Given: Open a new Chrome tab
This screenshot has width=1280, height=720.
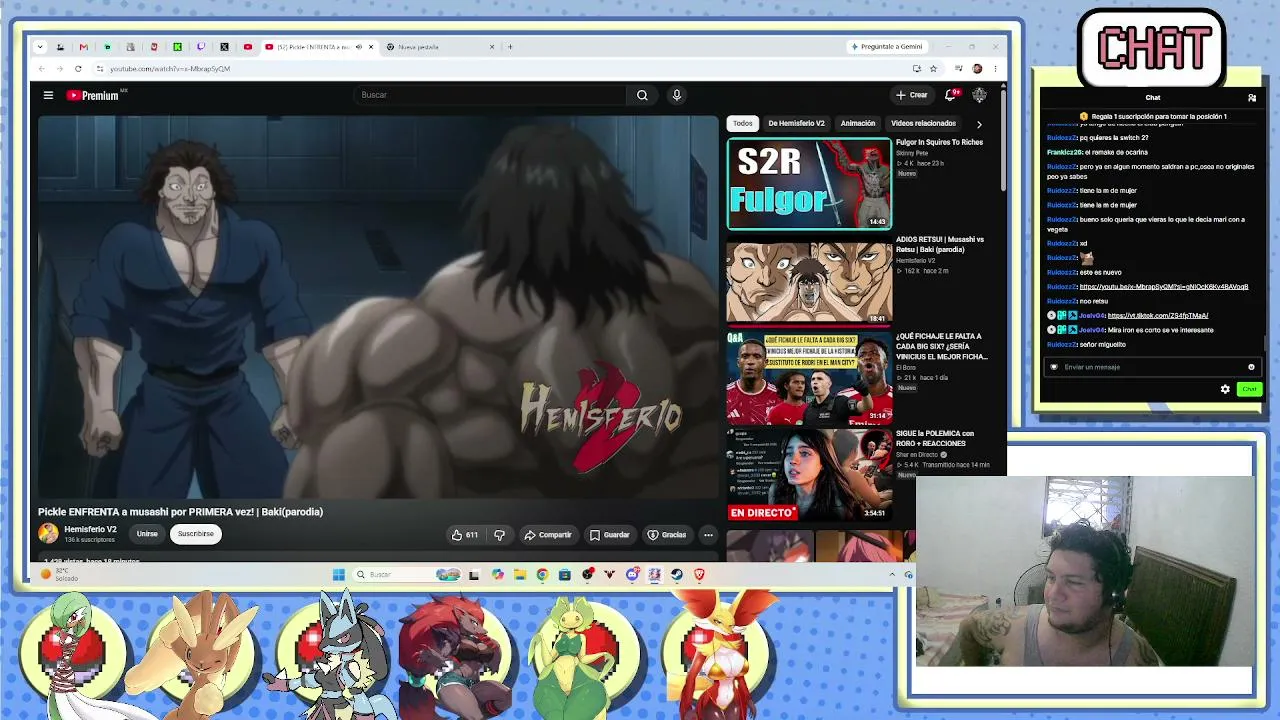Looking at the screenshot, I should 510,47.
